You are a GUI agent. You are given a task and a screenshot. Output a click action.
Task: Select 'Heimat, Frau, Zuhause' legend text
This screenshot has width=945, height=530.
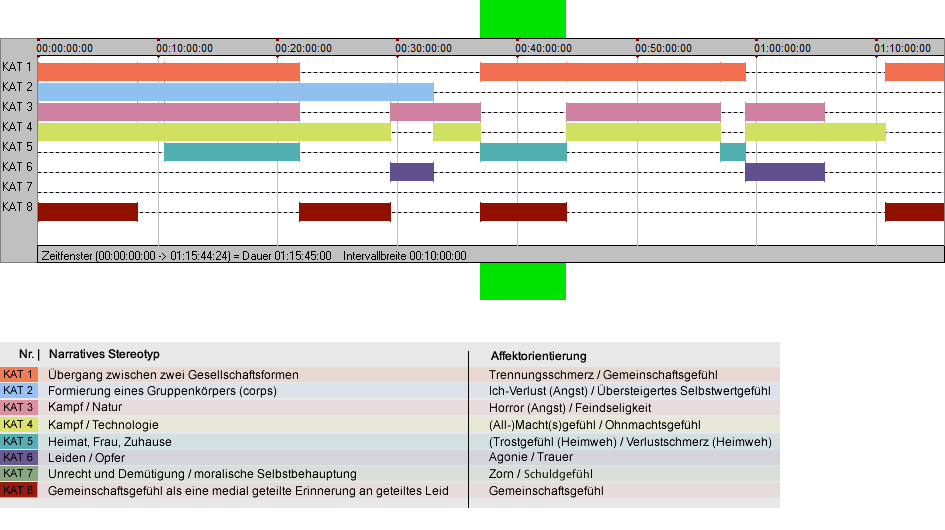tap(110, 441)
